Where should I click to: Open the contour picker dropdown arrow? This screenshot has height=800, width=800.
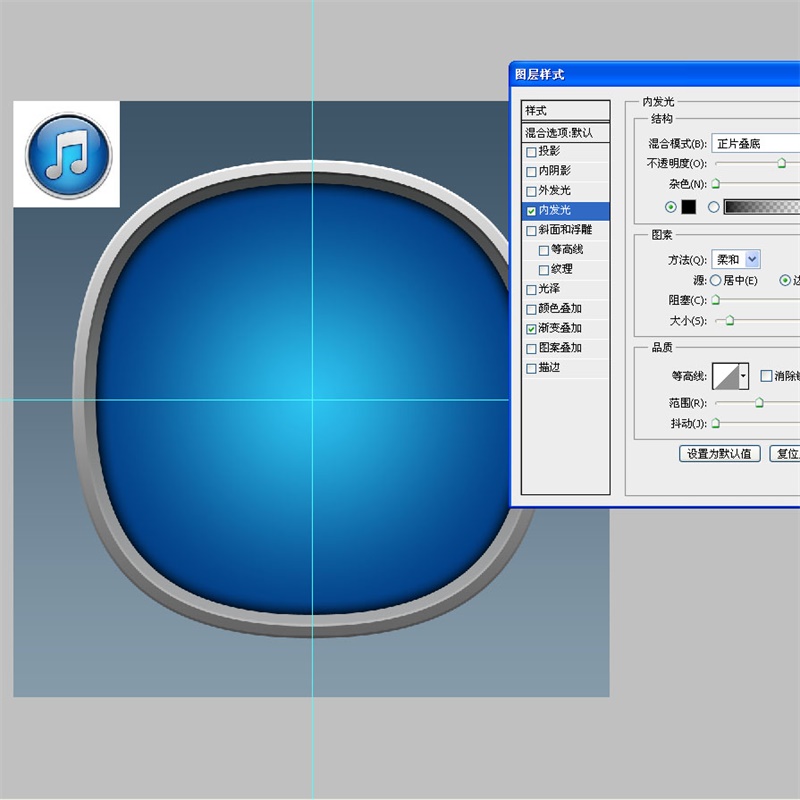click(744, 377)
